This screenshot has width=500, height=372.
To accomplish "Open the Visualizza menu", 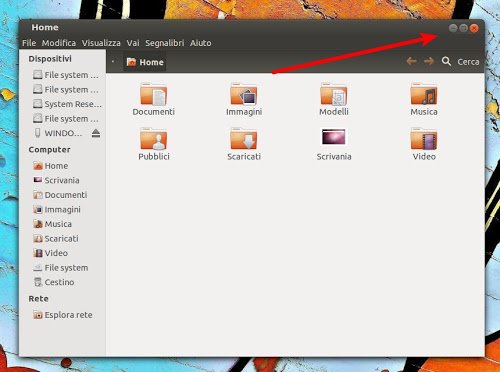I will [101, 43].
